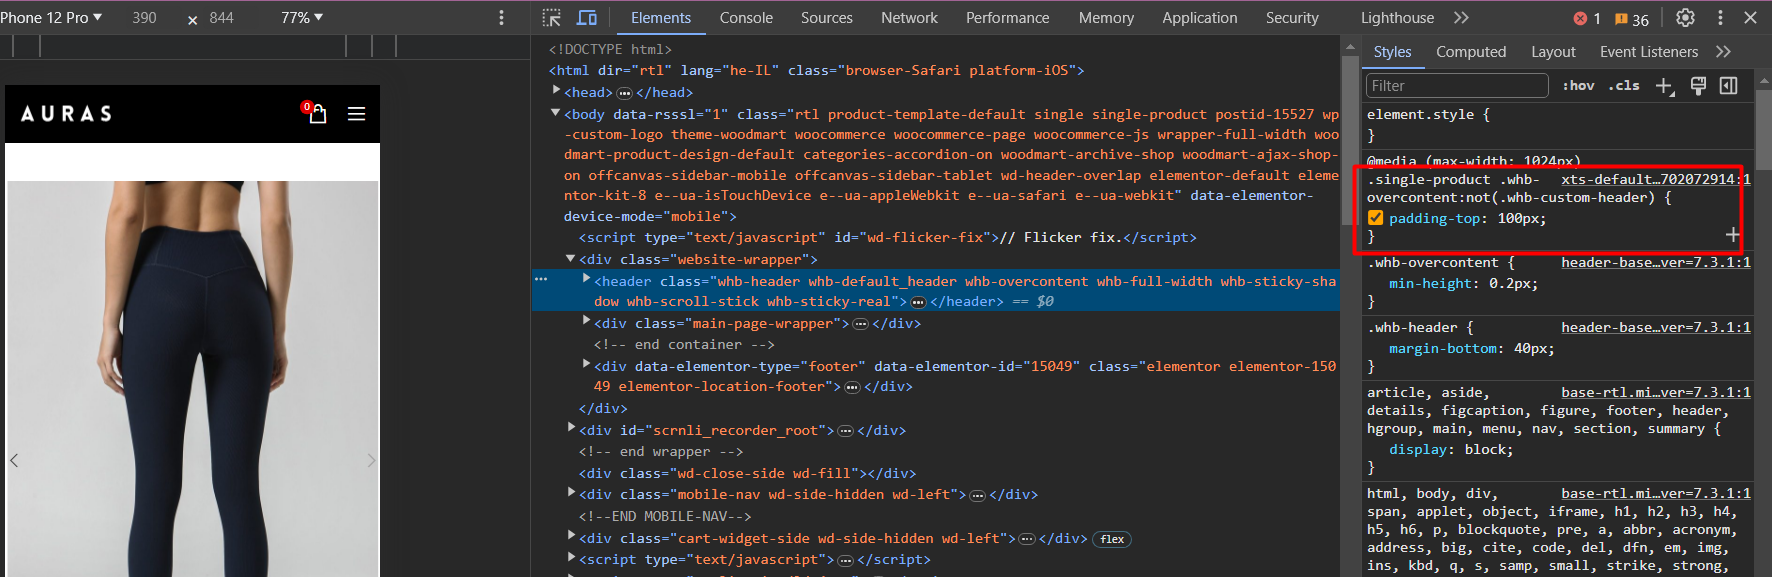Image resolution: width=1772 pixels, height=577 pixels.
Task: Expand the cart-widget-side div triangle
Action: click(571, 536)
